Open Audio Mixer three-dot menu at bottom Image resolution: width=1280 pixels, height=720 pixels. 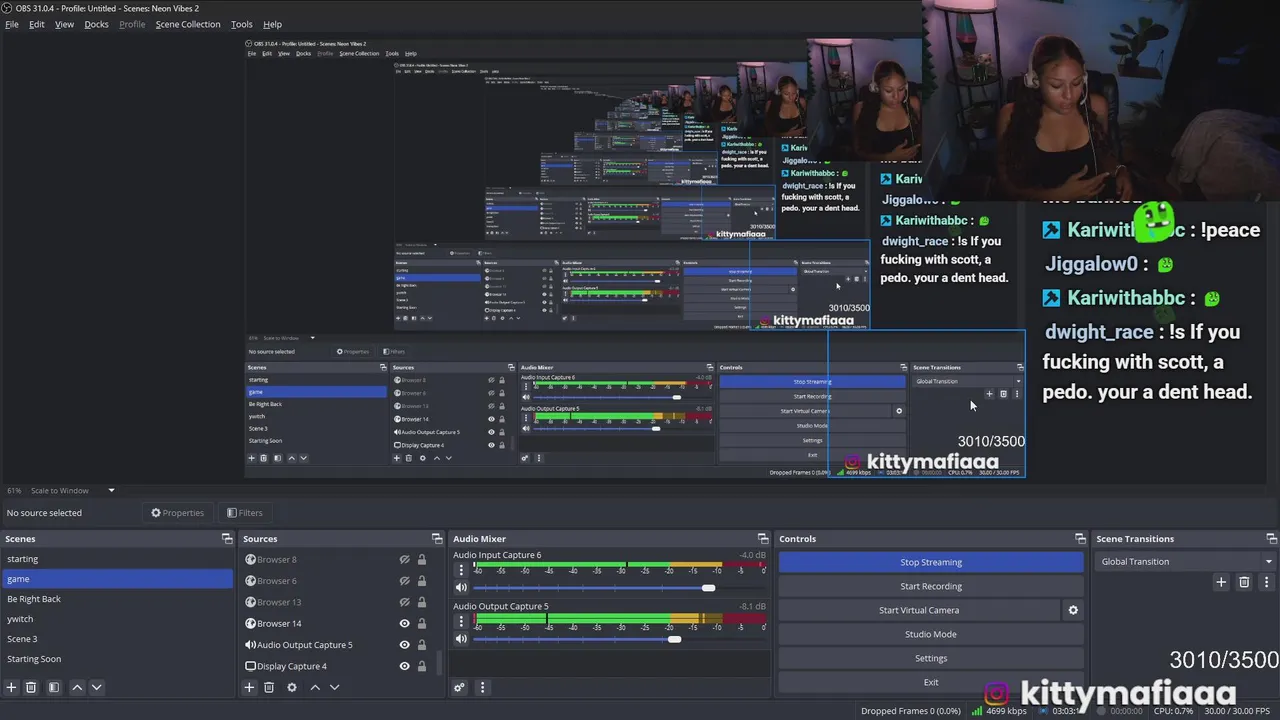click(482, 687)
